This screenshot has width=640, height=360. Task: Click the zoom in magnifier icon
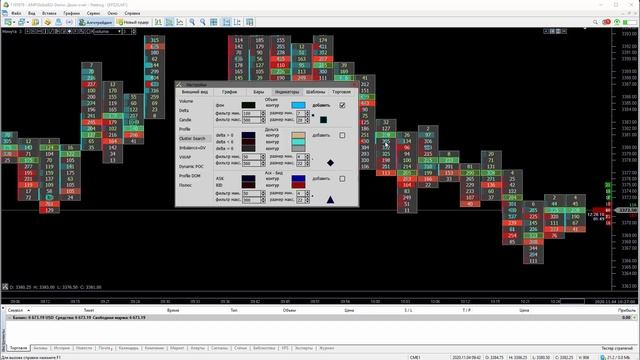coord(191,22)
